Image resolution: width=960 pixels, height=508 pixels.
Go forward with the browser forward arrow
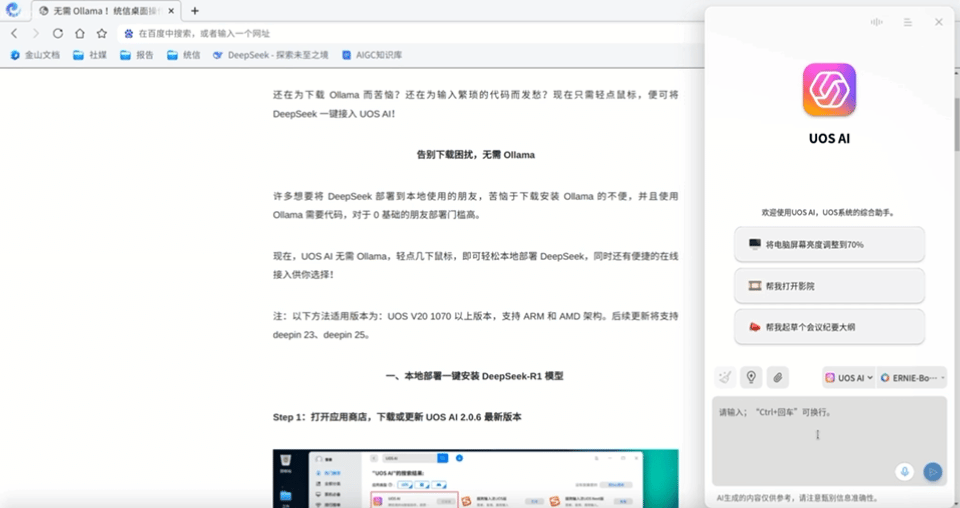[36, 33]
